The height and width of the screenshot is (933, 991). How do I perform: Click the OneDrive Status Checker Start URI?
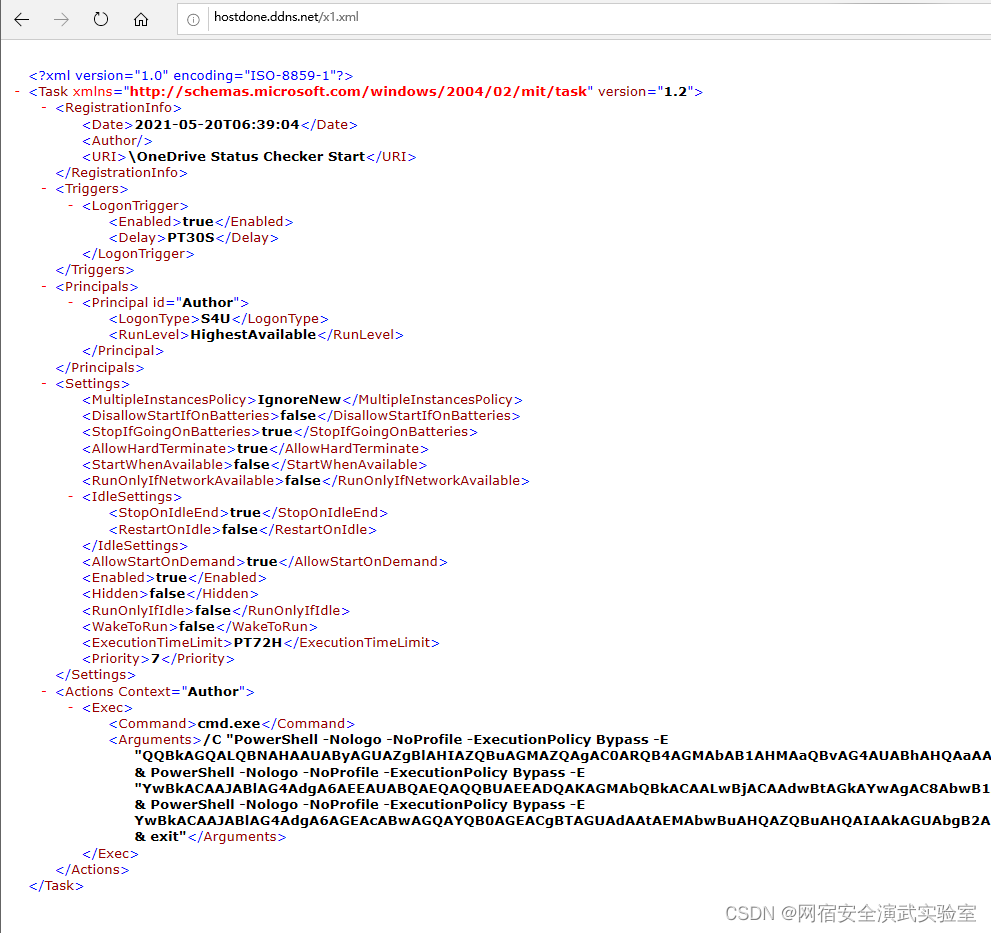coord(246,157)
